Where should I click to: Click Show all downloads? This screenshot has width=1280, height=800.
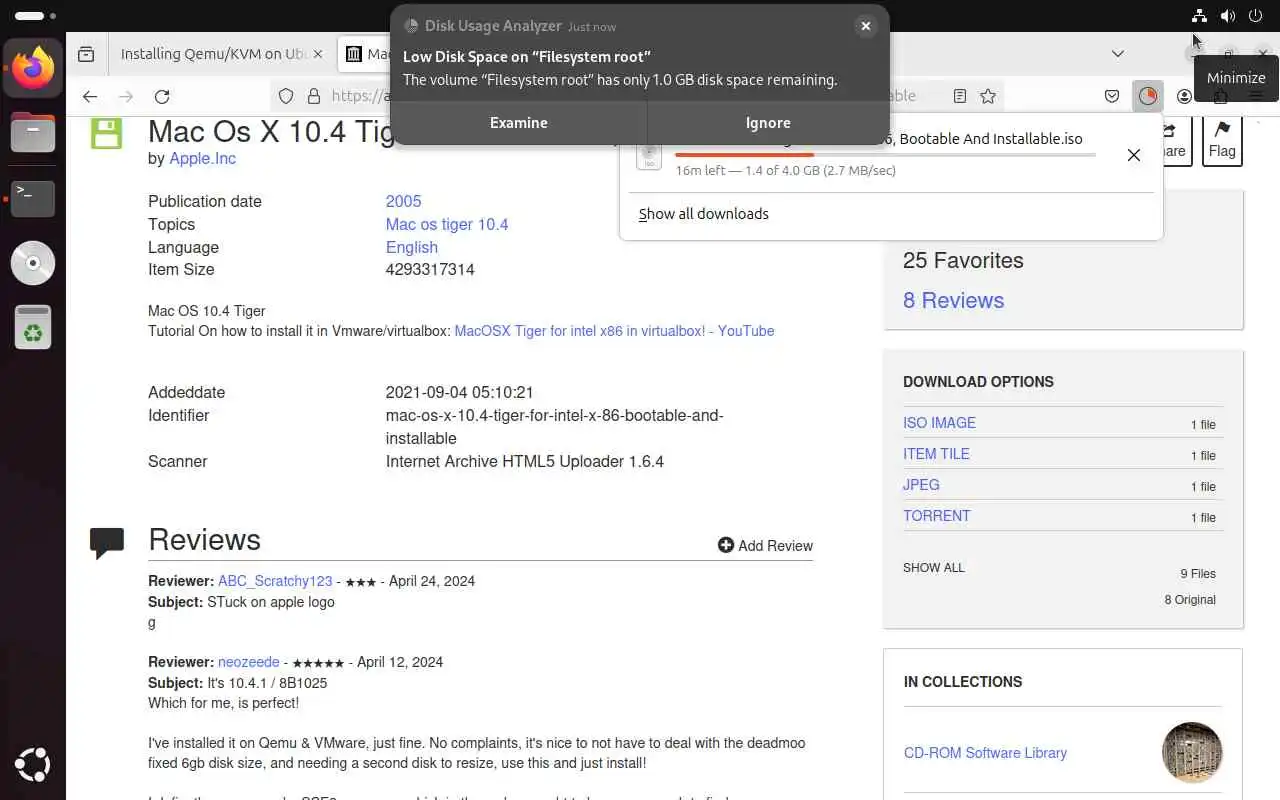pyautogui.click(x=704, y=214)
